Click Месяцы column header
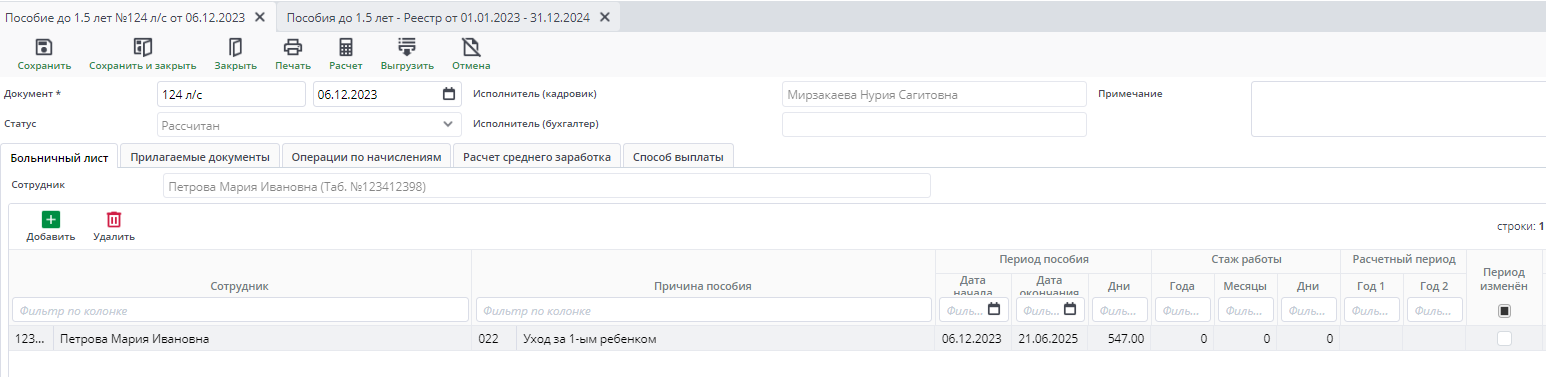 1245,286
